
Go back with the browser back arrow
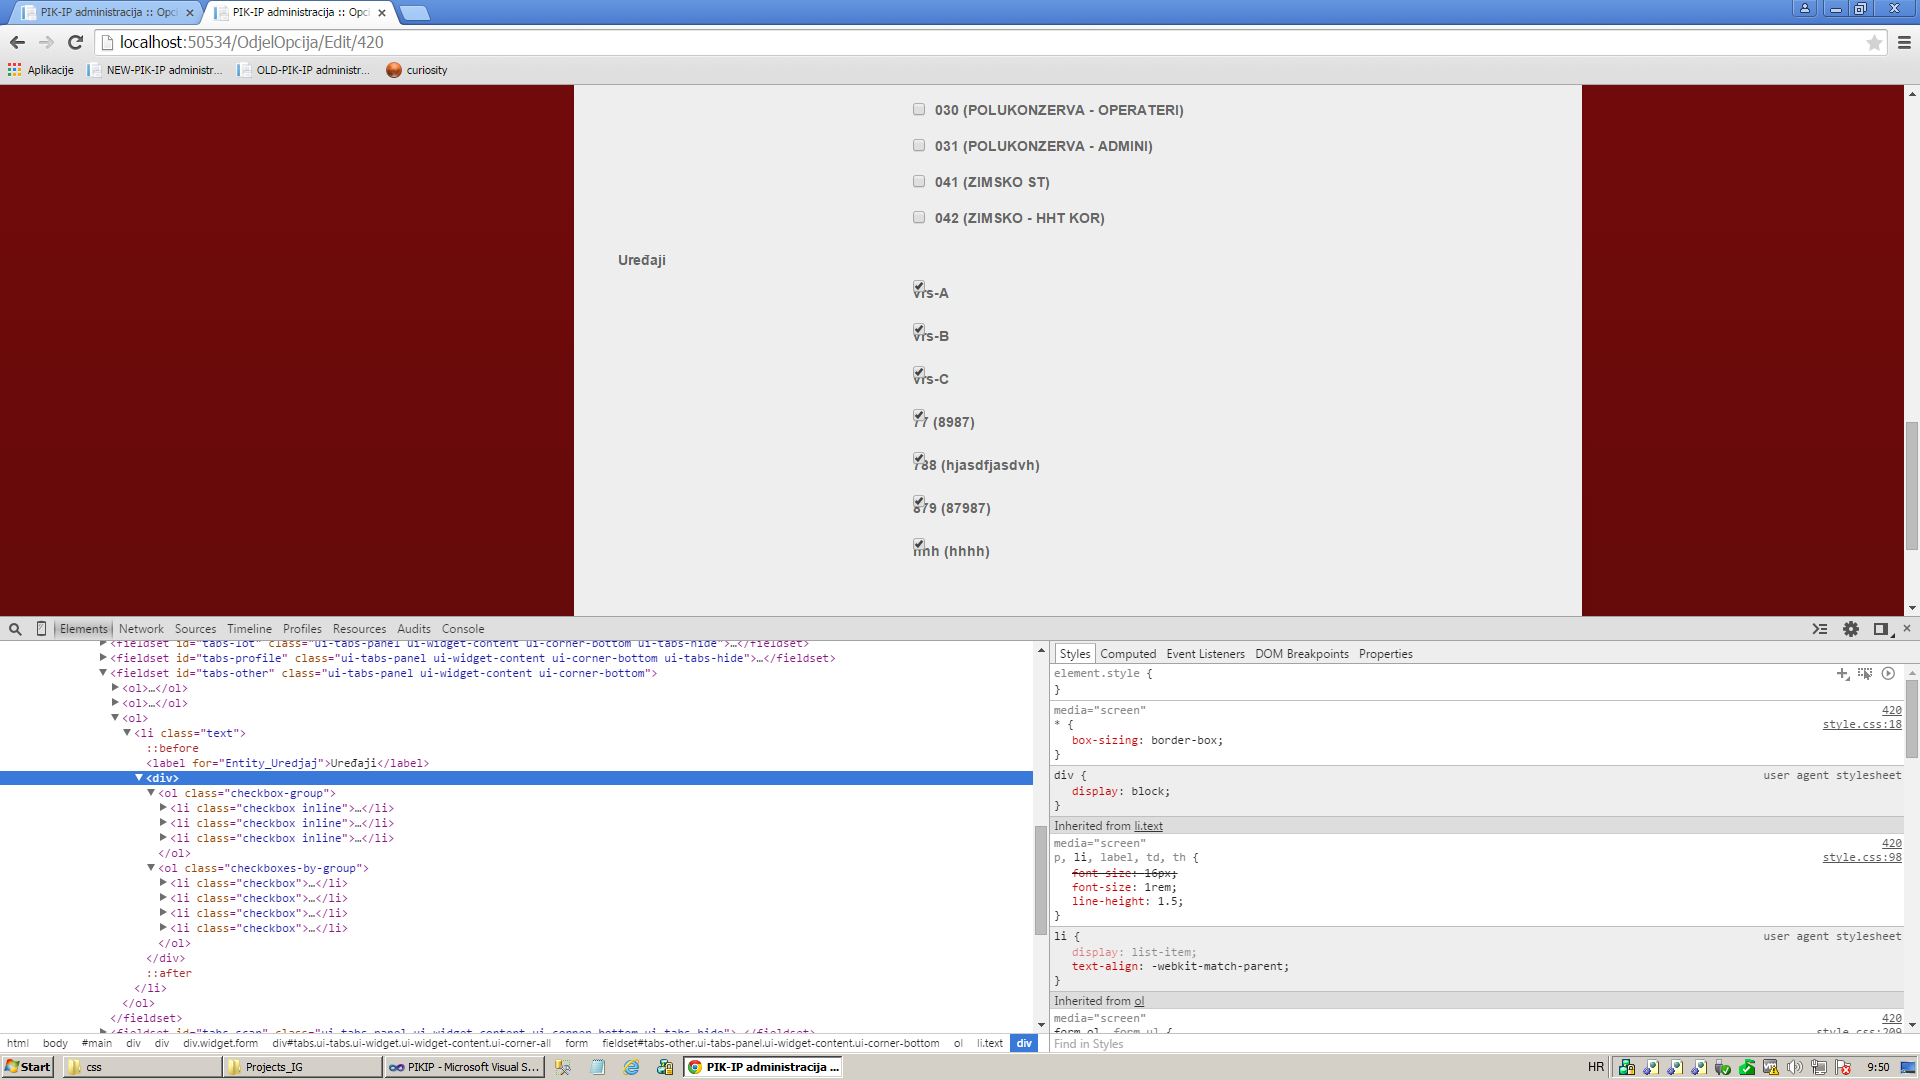pyautogui.click(x=17, y=42)
